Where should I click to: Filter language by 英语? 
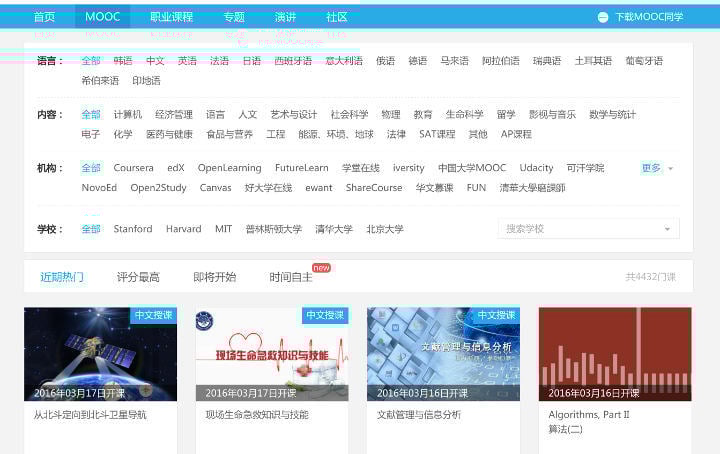coord(187,61)
